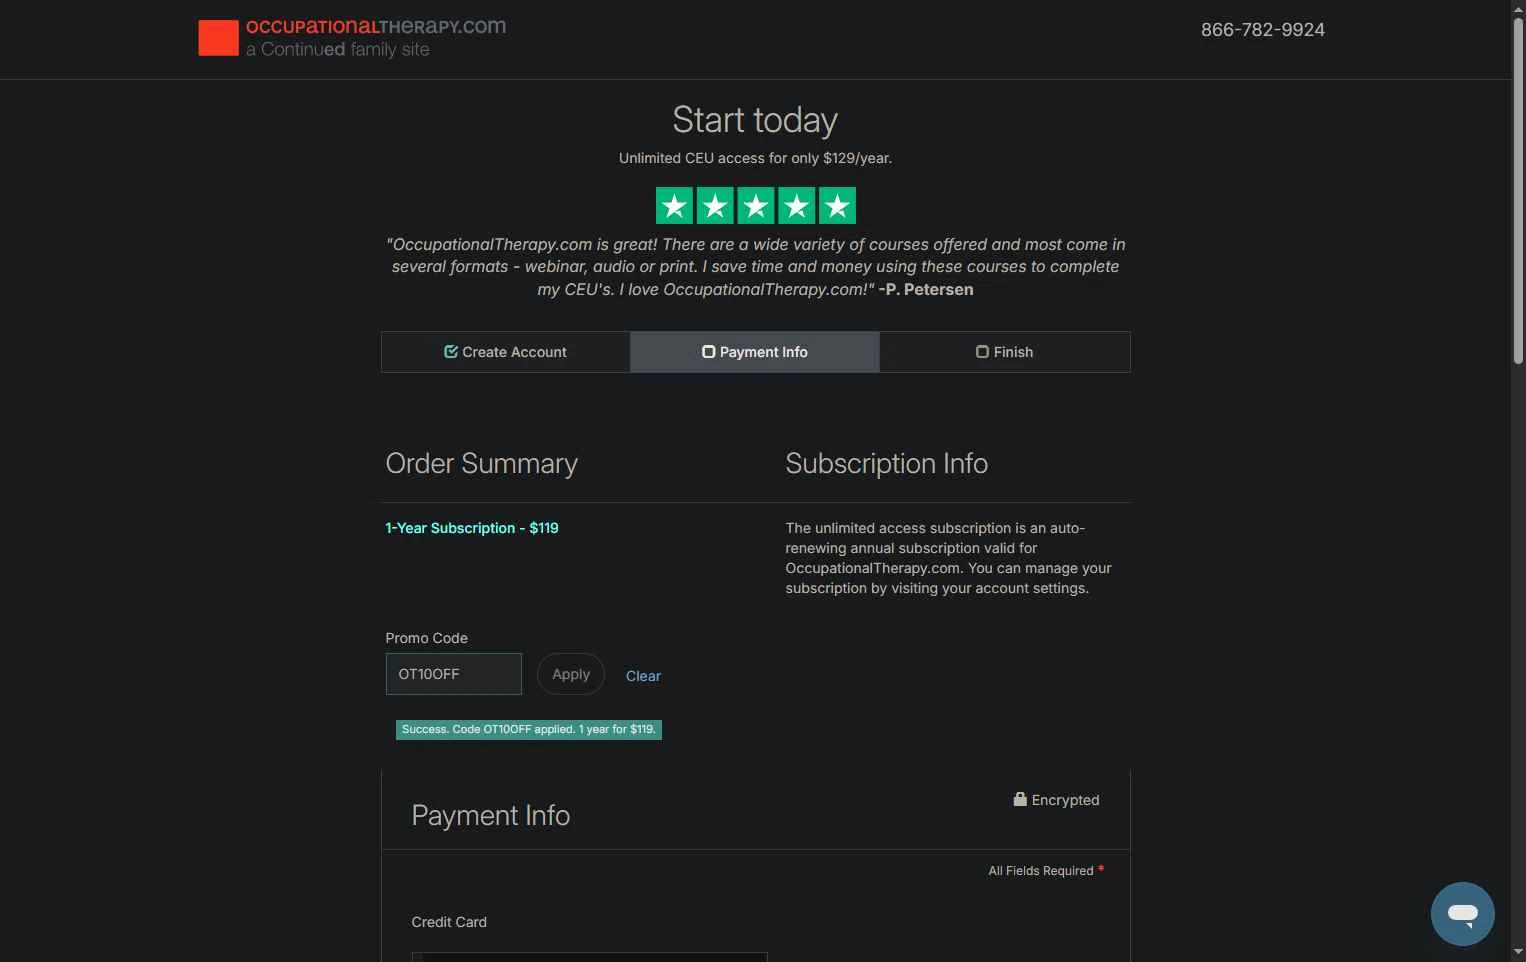
Task: Click the 'Success. Code OT10OFF applied' message
Action: pyautogui.click(x=529, y=730)
